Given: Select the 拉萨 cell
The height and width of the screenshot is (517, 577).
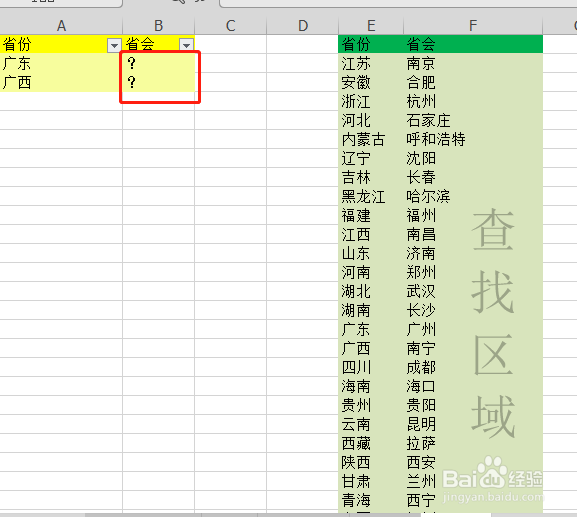Looking at the screenshot, I should click(473, 444).
